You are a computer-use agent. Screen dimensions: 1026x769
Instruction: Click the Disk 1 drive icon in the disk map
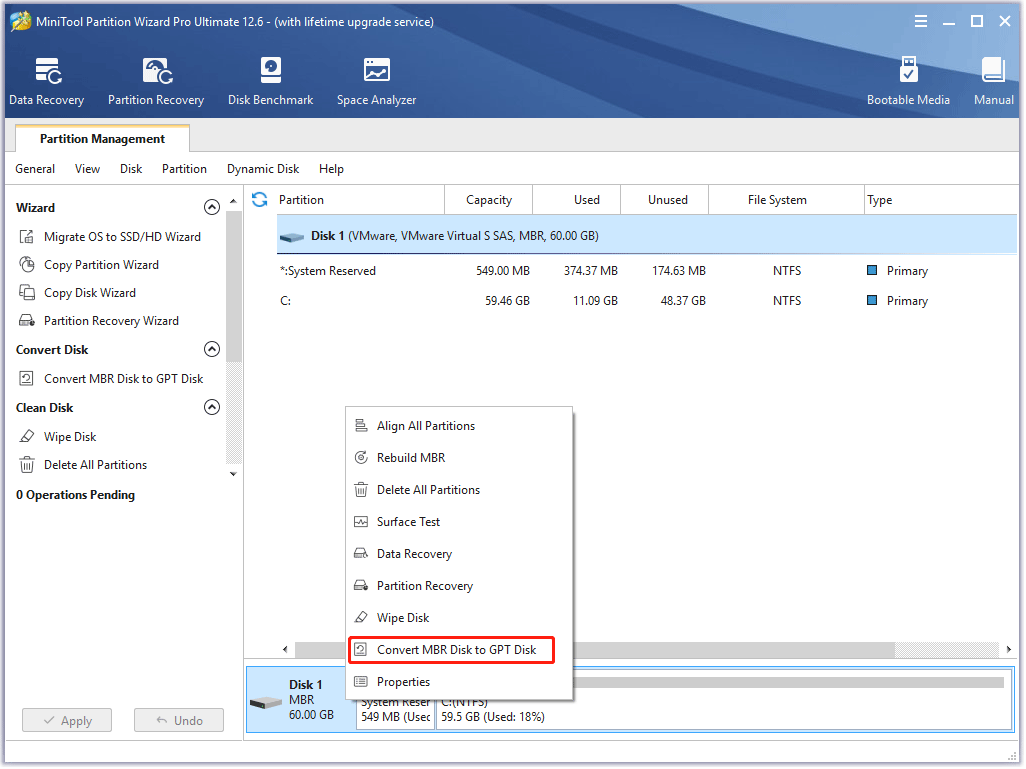click(x=266, y=704)
